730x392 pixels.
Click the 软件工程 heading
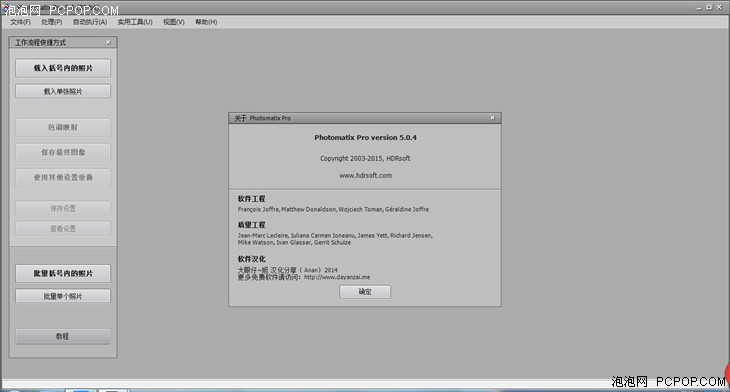251,199
